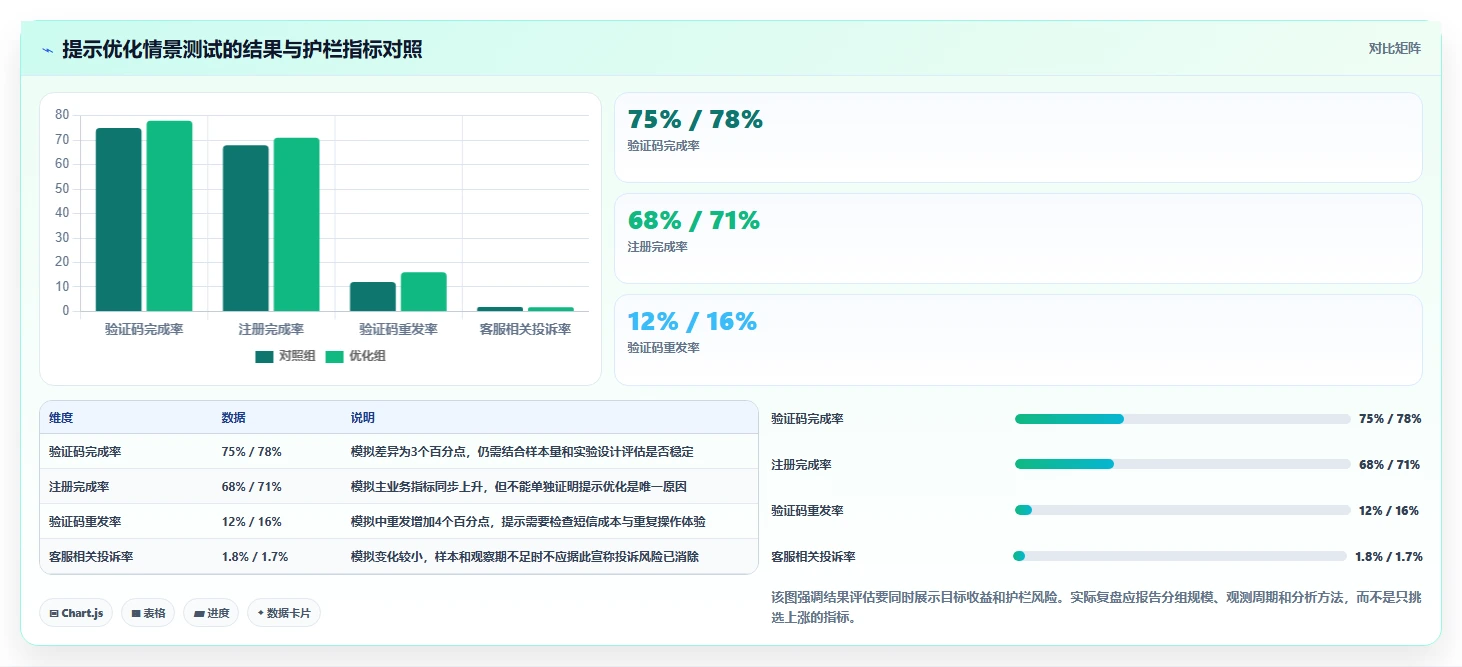The height and width of the screenshot is (667, 1462).
Task: Click the 验证码完成率 progress bar
Action: coord(1182,419)
